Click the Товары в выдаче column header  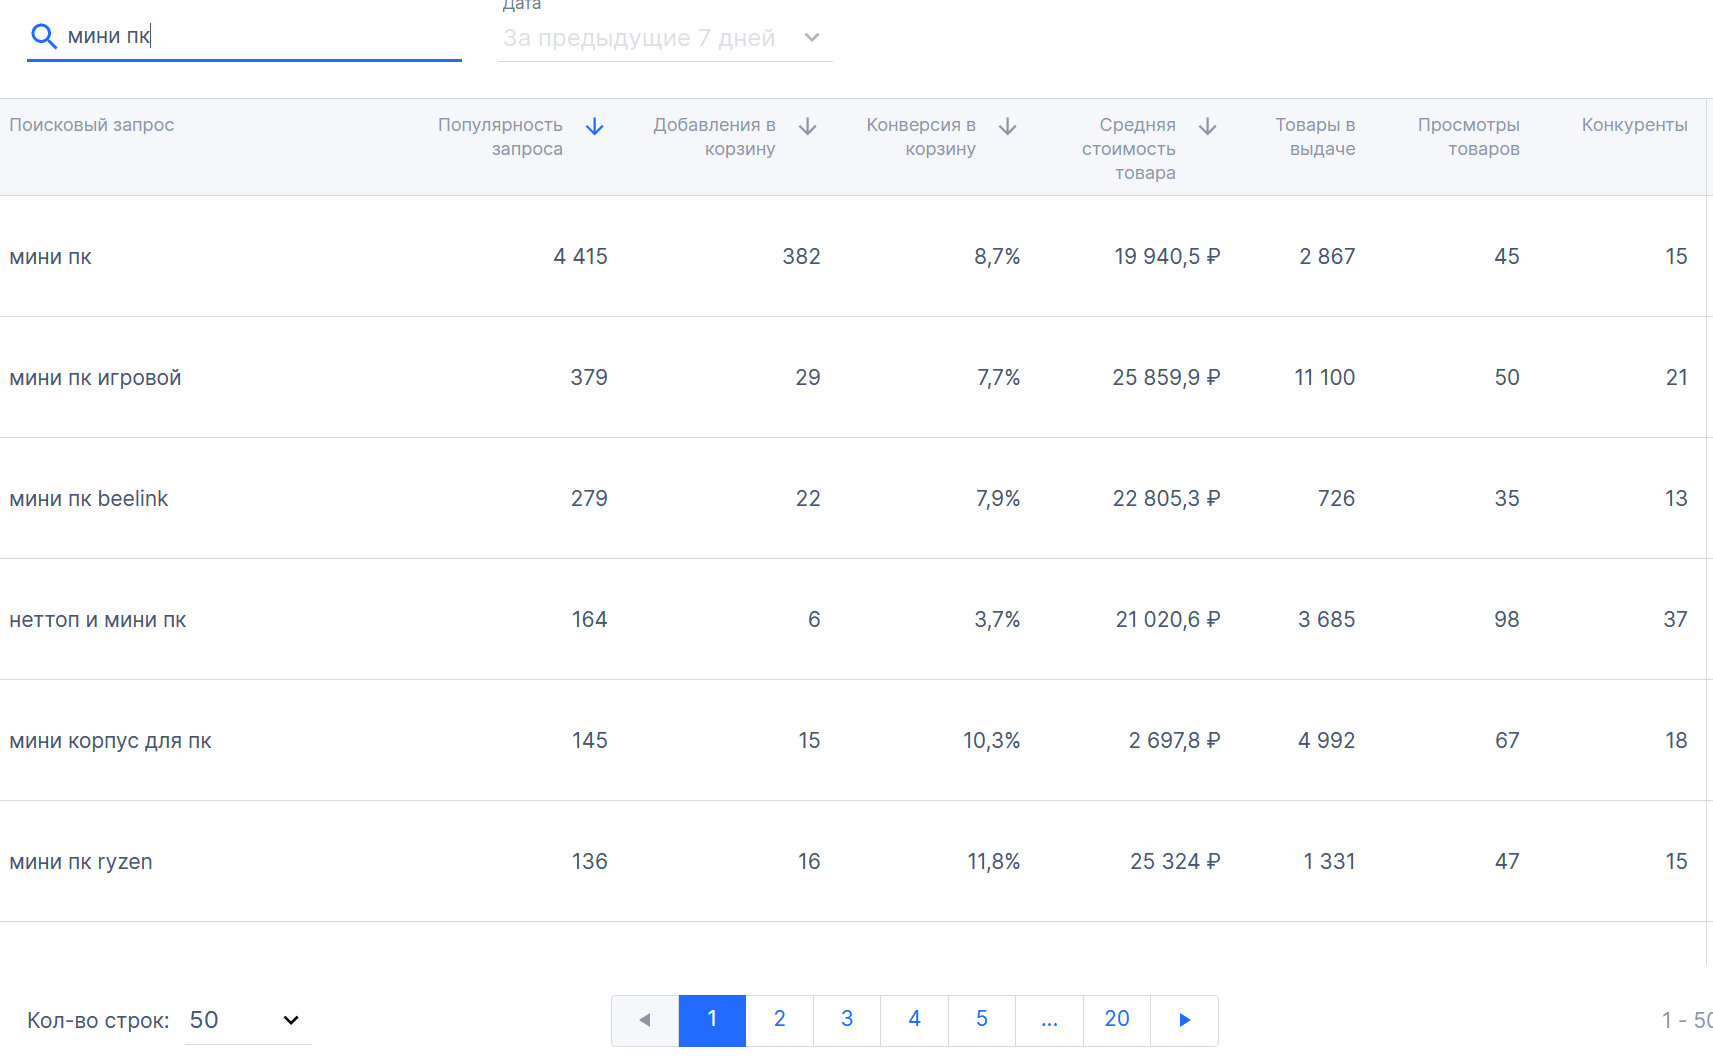click(1315, 137)
